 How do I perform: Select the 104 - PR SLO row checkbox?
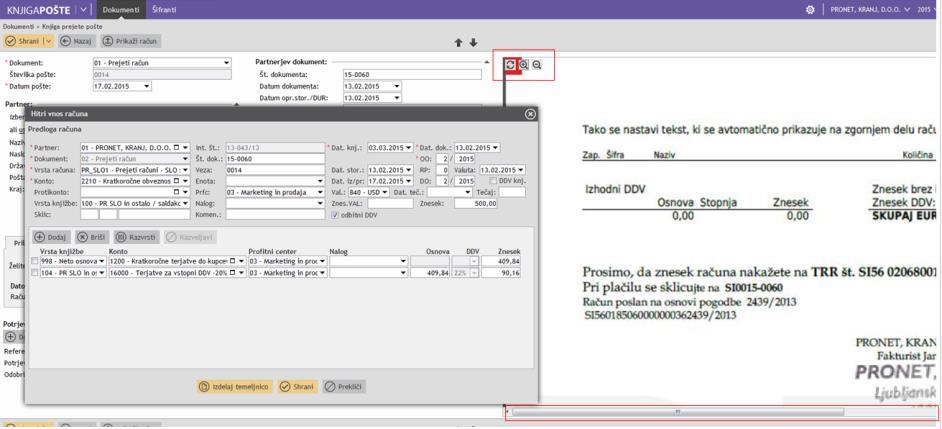click(35, 273)
